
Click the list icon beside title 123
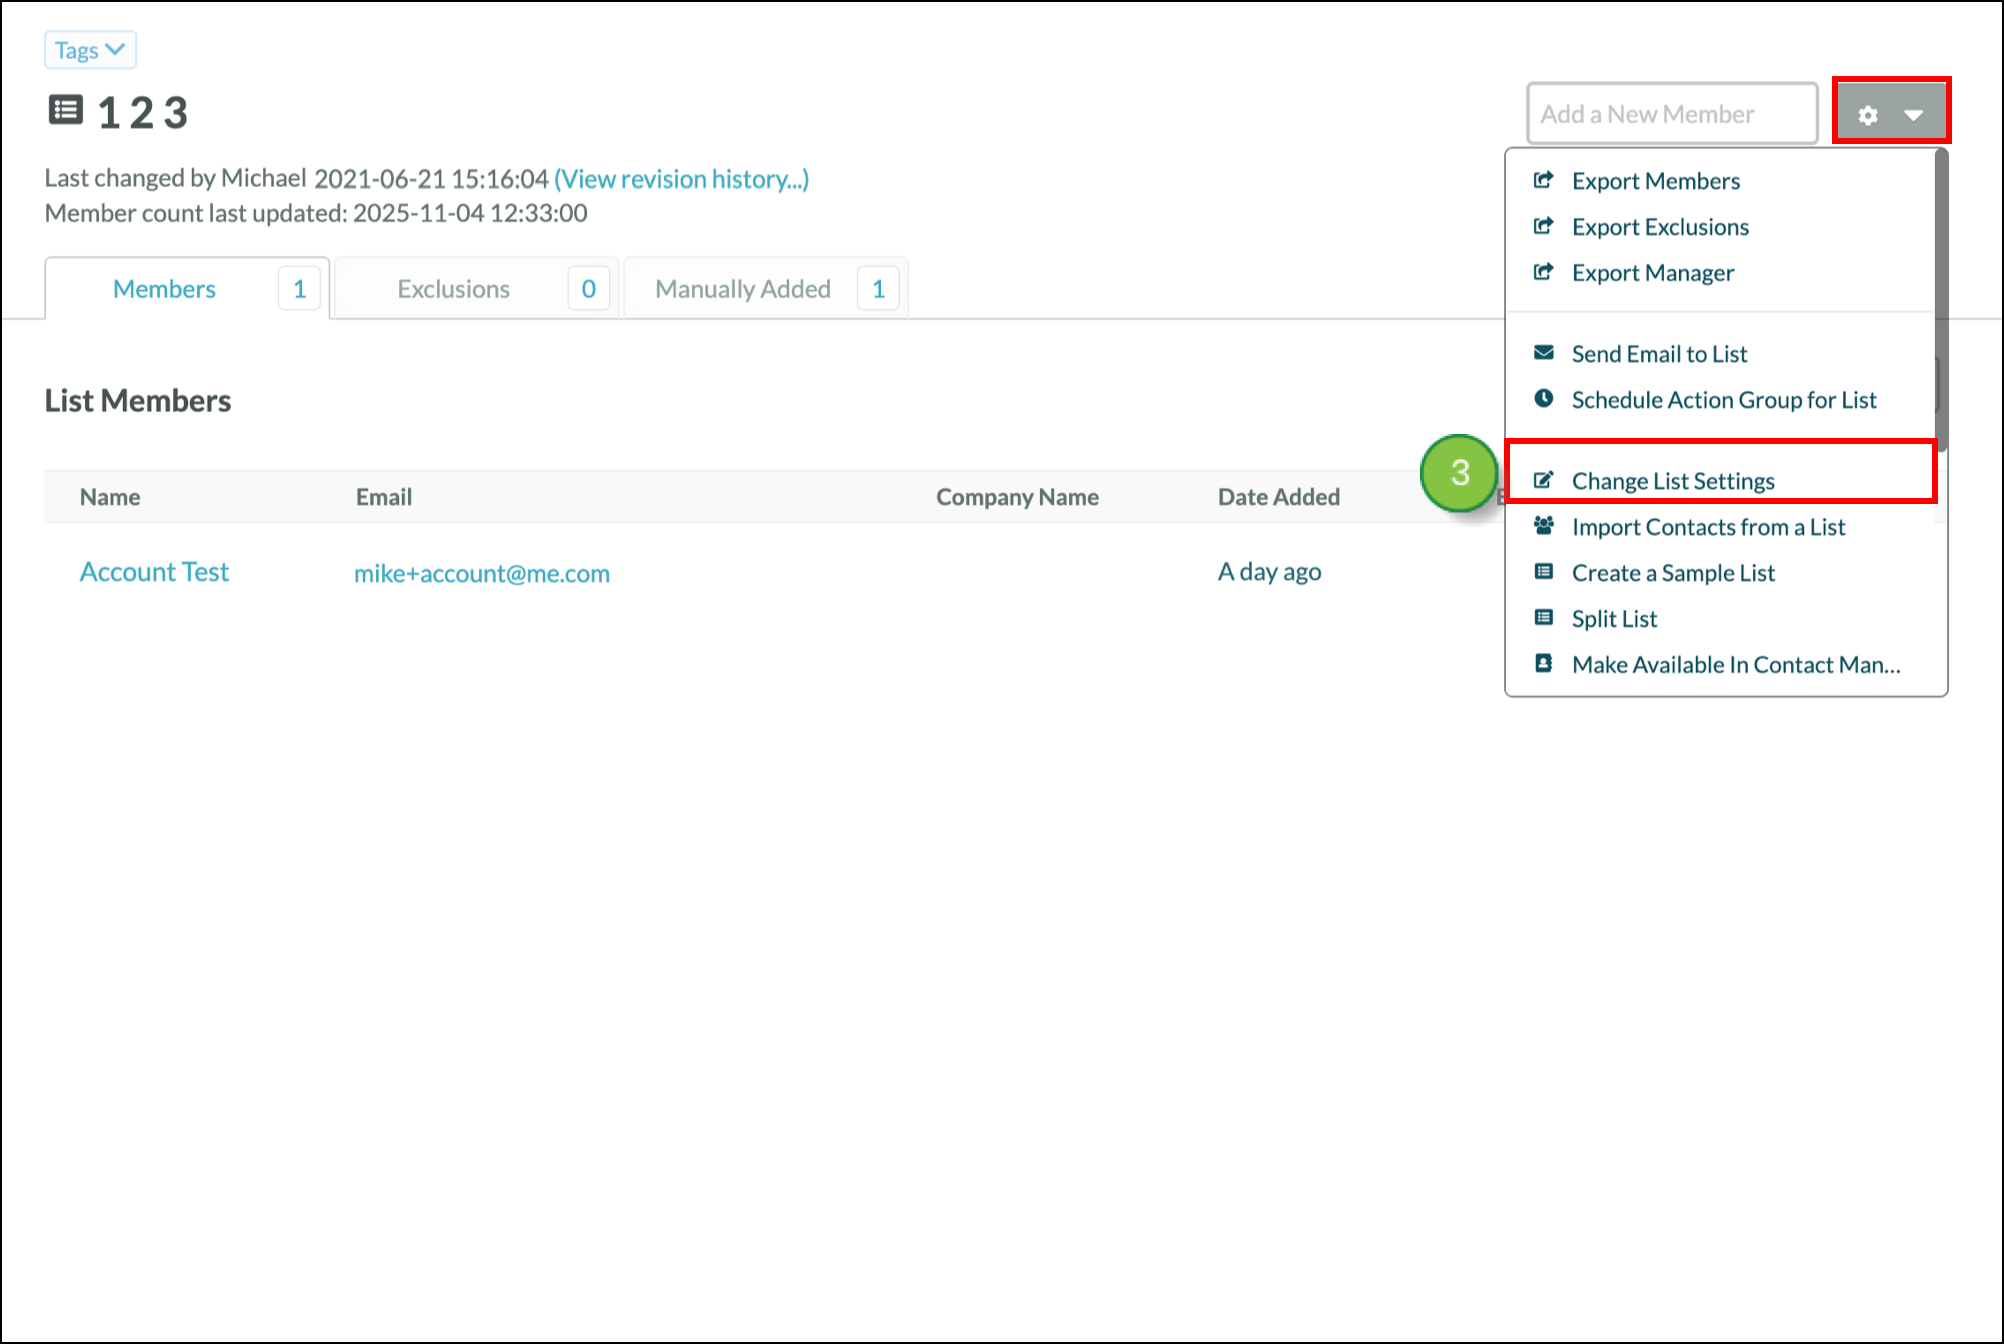[x=66, y=110]
